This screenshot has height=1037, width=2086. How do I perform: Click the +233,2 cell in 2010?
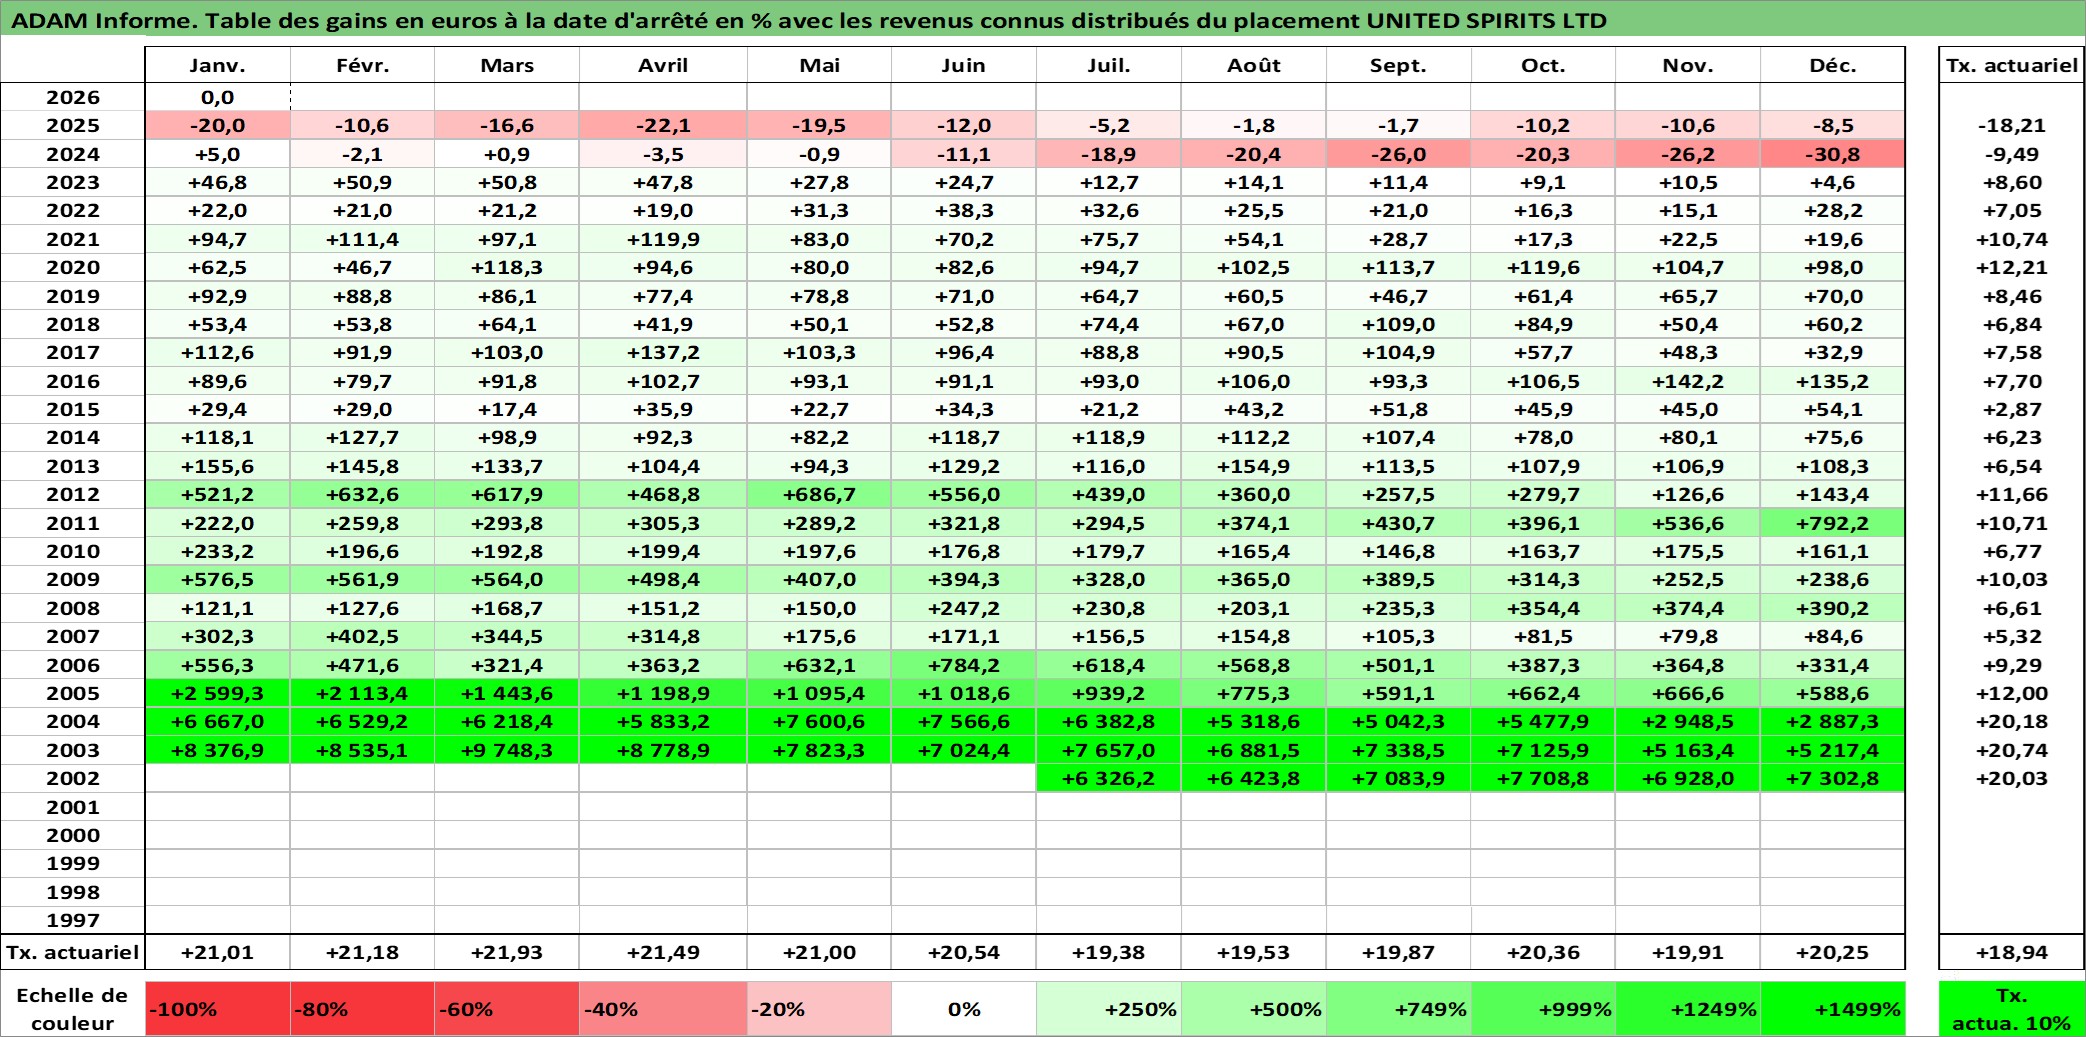tap(218, 551)
